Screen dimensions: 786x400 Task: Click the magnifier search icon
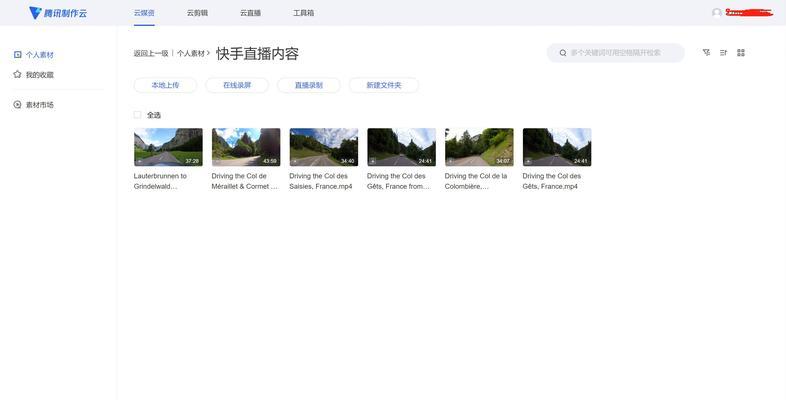click(563, 53)
